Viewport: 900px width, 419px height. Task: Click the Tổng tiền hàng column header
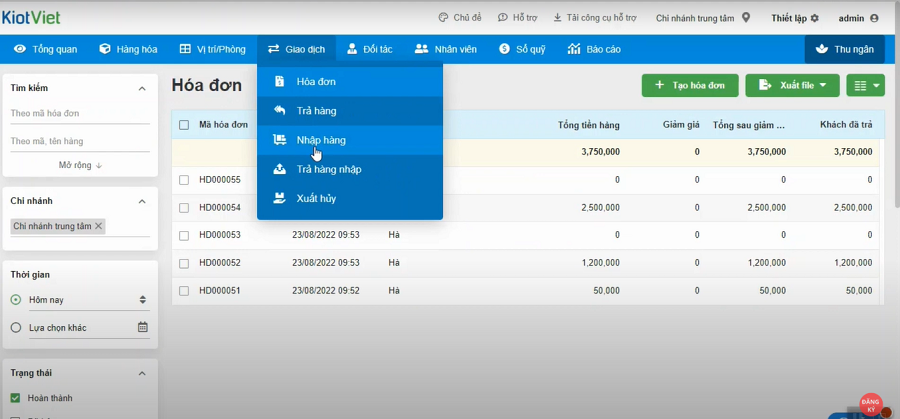click(588, 125)
